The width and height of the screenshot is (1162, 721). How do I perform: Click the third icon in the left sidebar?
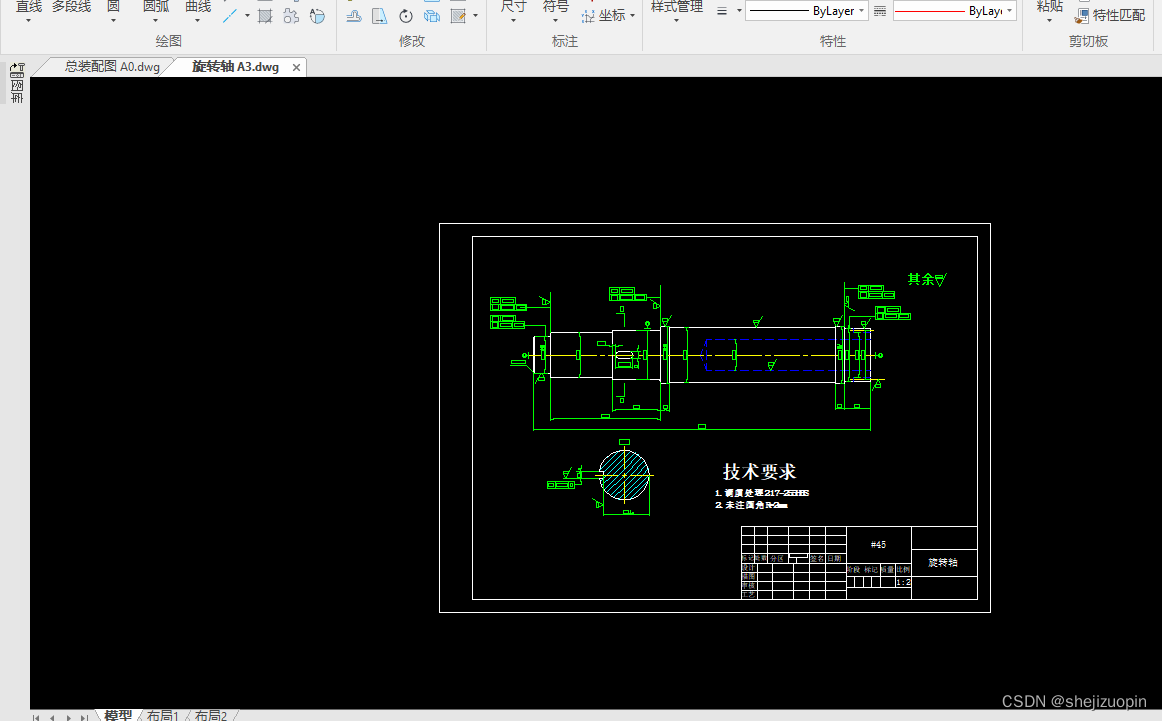pyautogui.click(x=17, y=98)
